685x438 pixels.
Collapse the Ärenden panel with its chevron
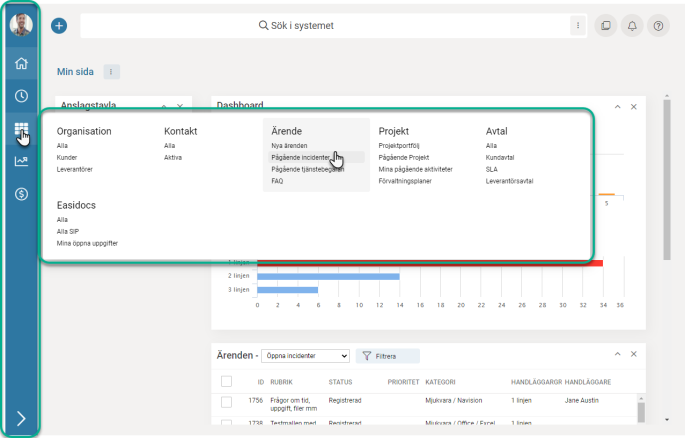point(617,355)
